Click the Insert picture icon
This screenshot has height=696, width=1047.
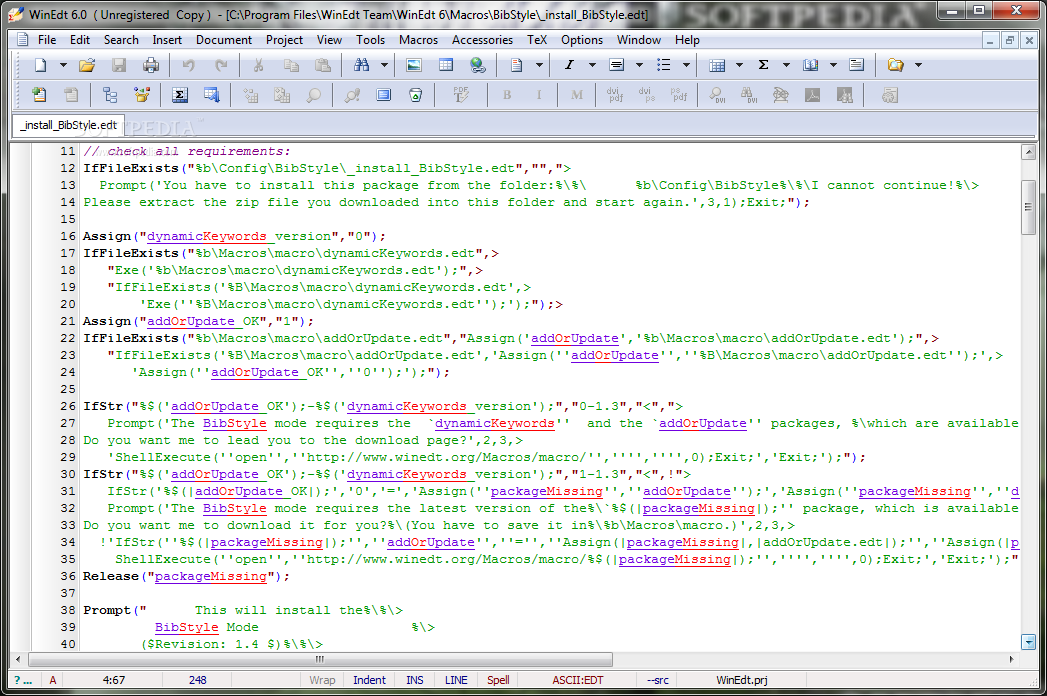click(414, 65)
